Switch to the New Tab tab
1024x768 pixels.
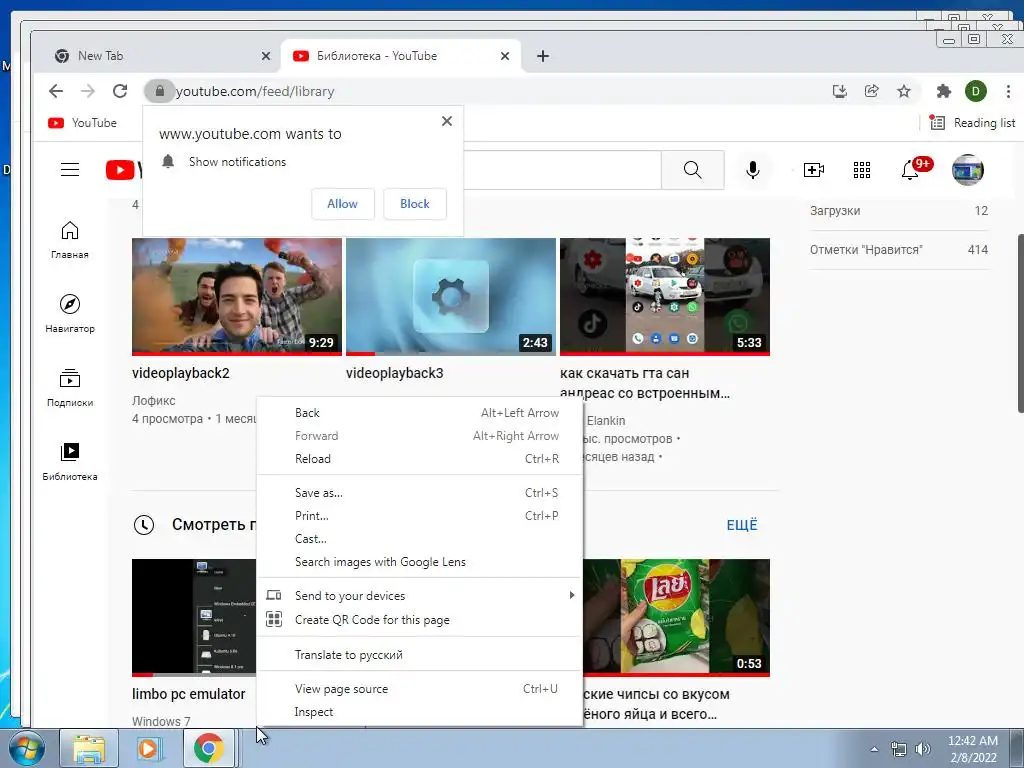(157, 56)
